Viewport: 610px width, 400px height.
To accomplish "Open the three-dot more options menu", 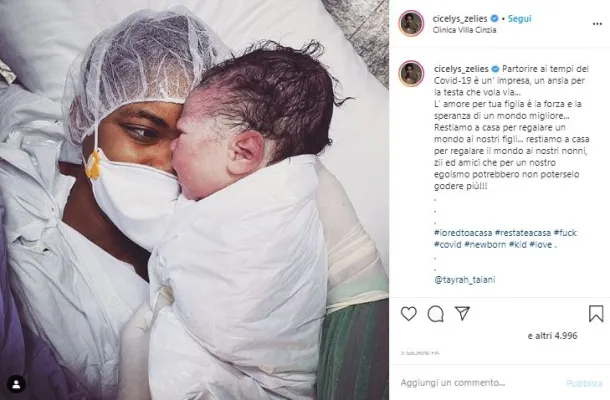I will [x=597, y=24].
